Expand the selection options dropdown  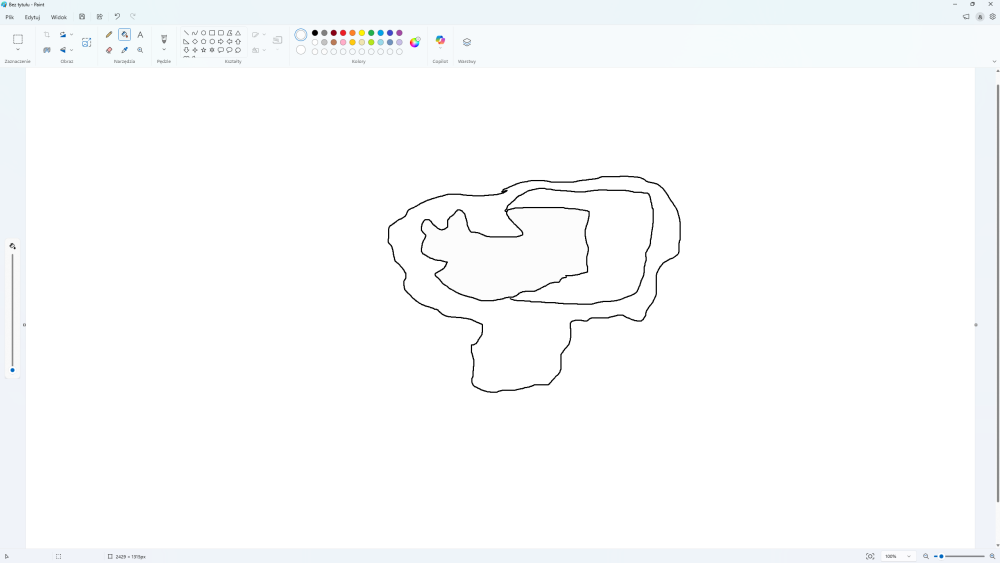(x=18, y=50)
